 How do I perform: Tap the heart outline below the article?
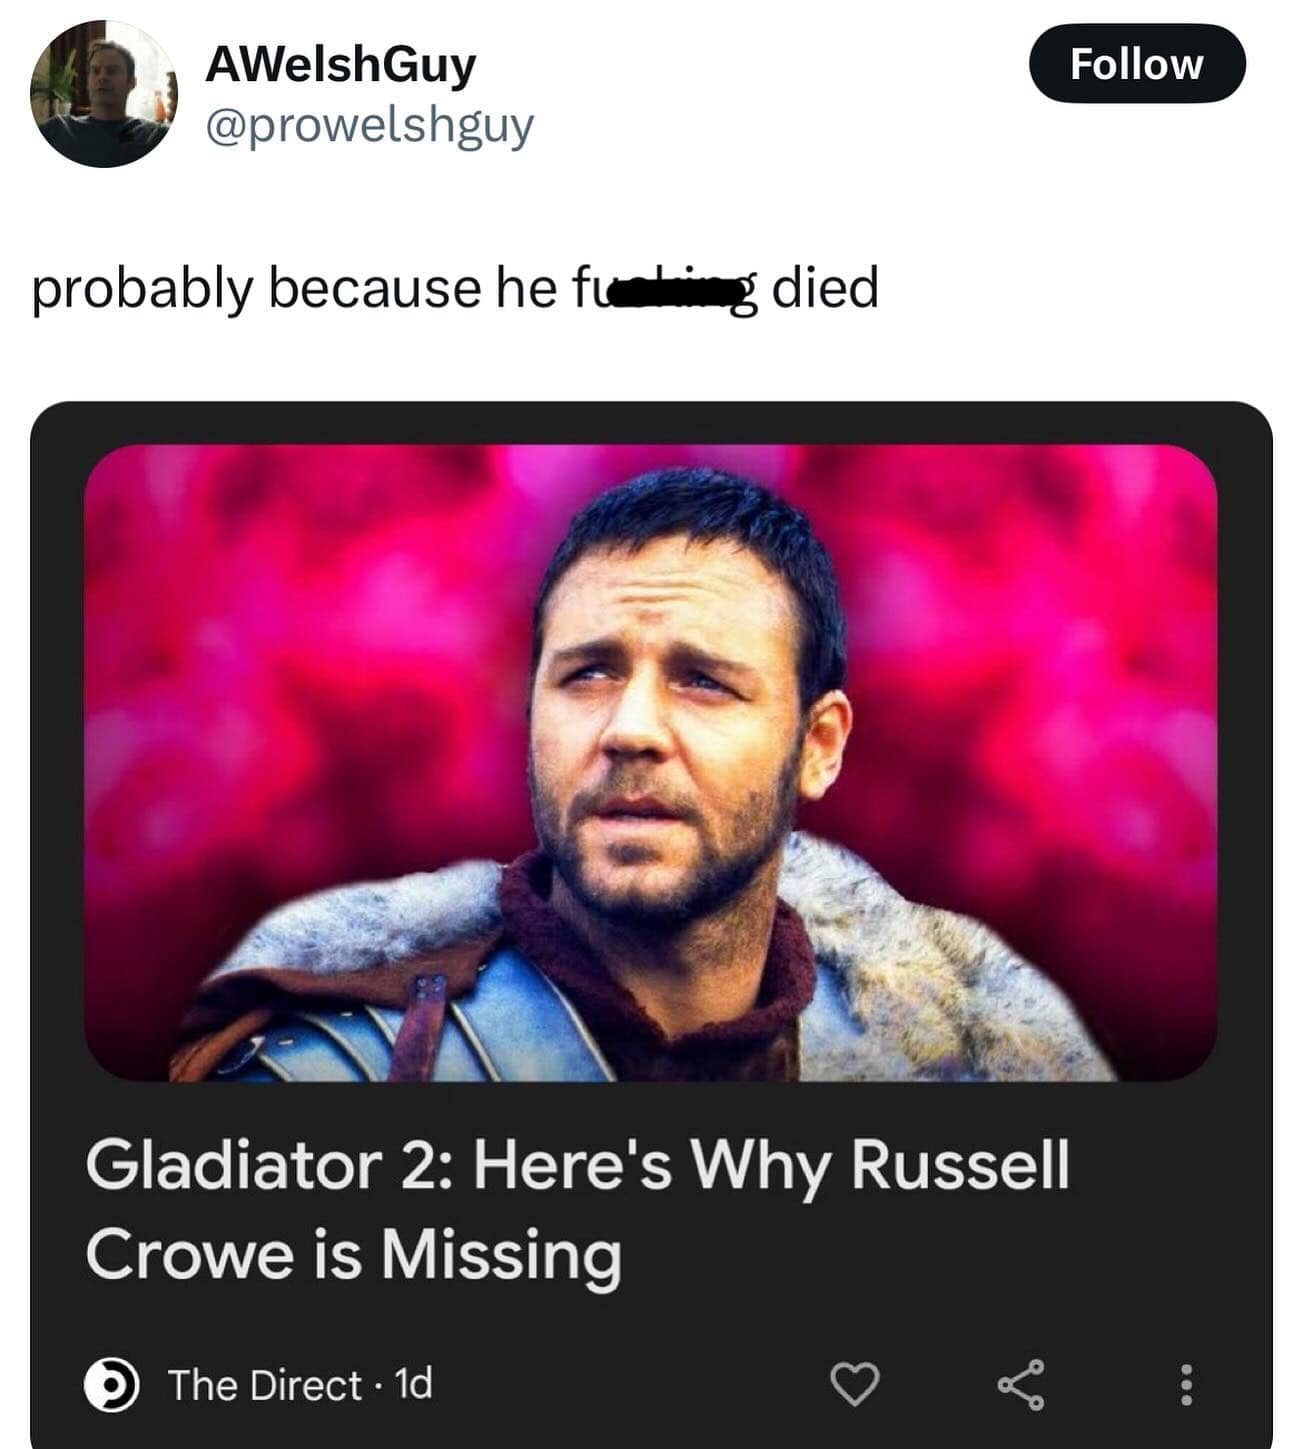coord(857,1388)
